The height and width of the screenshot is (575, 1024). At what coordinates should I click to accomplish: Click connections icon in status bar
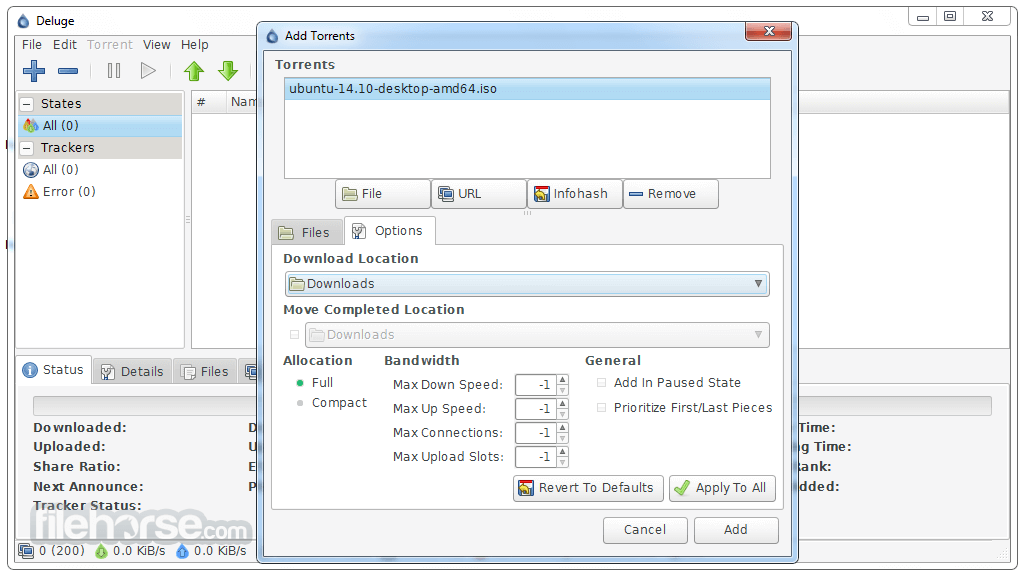pyautogui.click(x=26, y=551)
